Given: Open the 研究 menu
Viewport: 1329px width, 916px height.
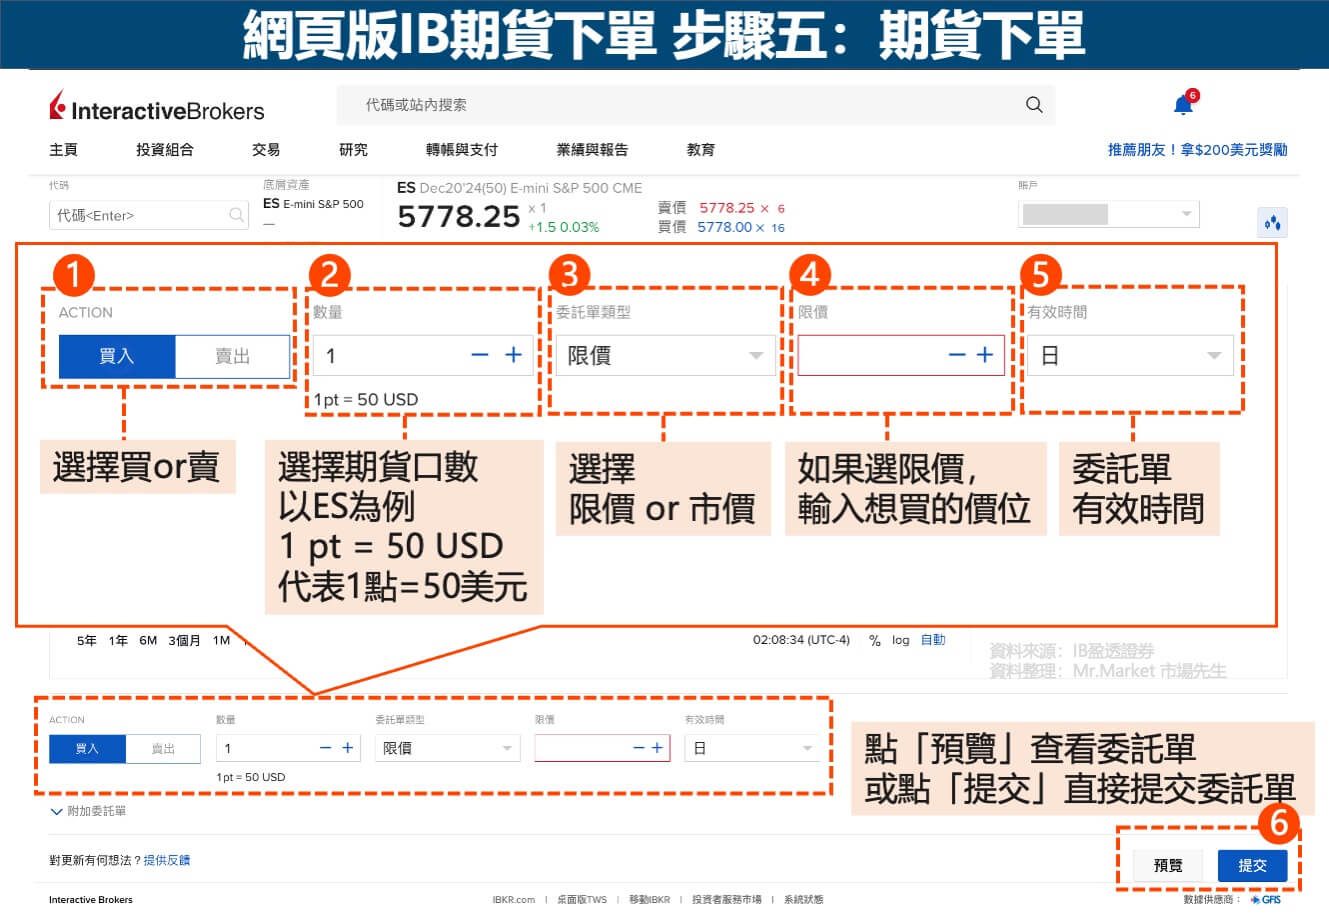Looking at the screenshot, I should tap(353, 150).
